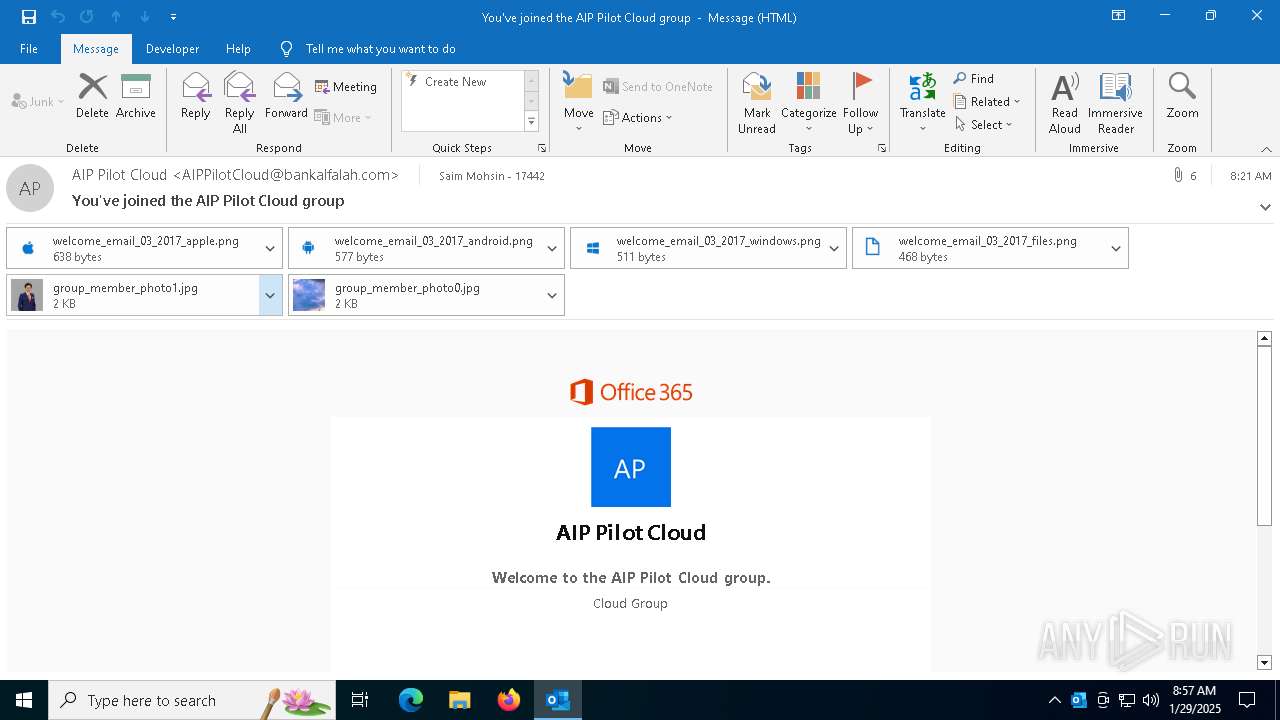Image resolution: width=1280 pixels, height=720 pixels.
Task: Open the Follow Up flag menu
Action: tap(860, 103)
